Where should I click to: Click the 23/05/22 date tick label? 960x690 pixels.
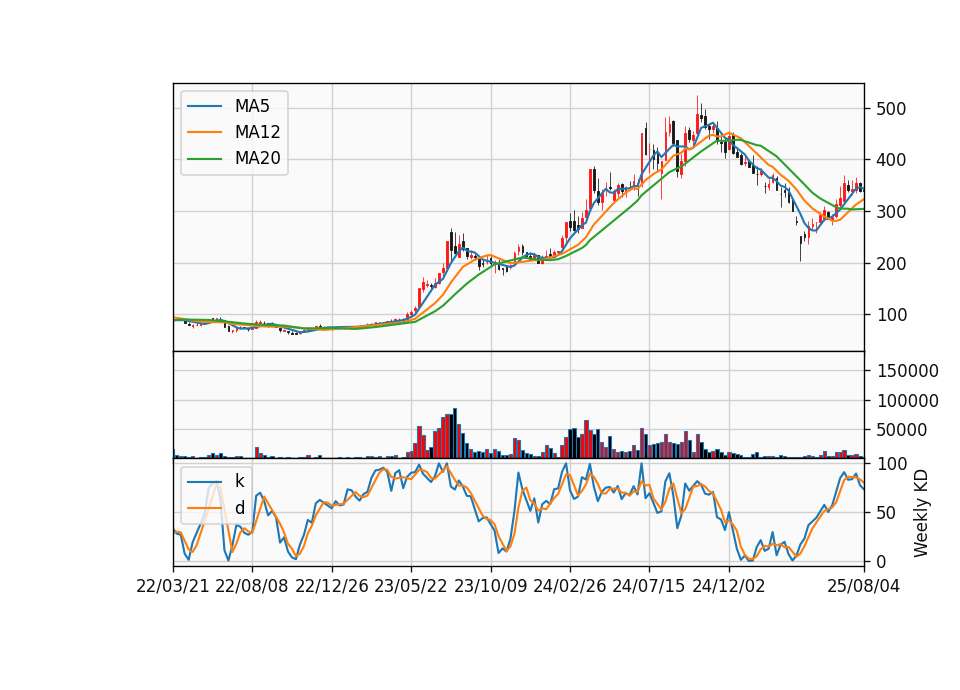click(x=411, y=586)
